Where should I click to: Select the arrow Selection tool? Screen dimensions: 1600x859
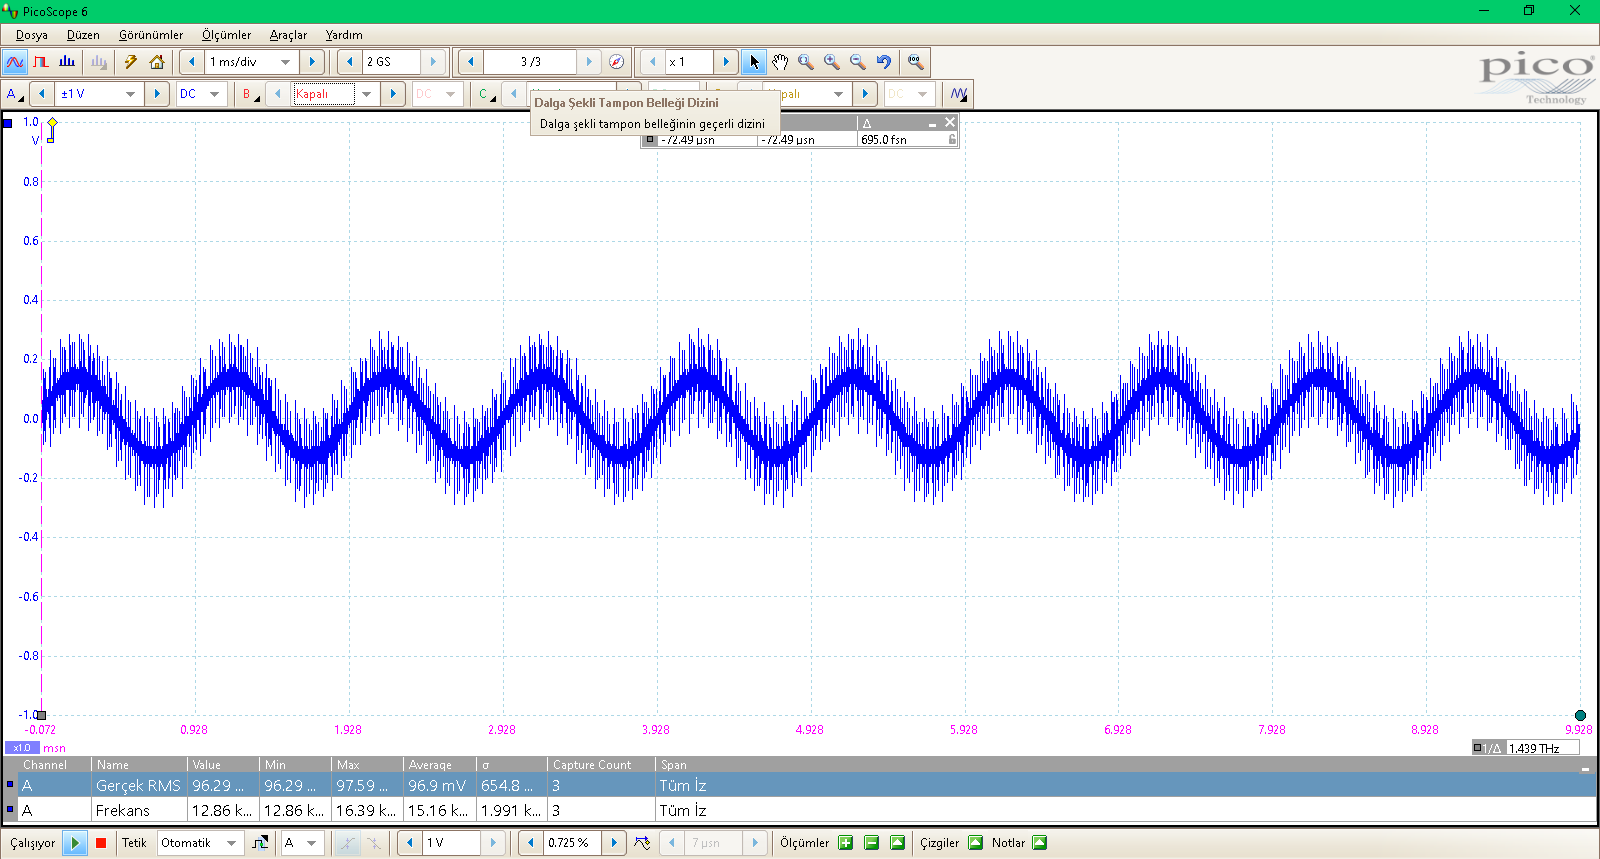pos(754,62)
